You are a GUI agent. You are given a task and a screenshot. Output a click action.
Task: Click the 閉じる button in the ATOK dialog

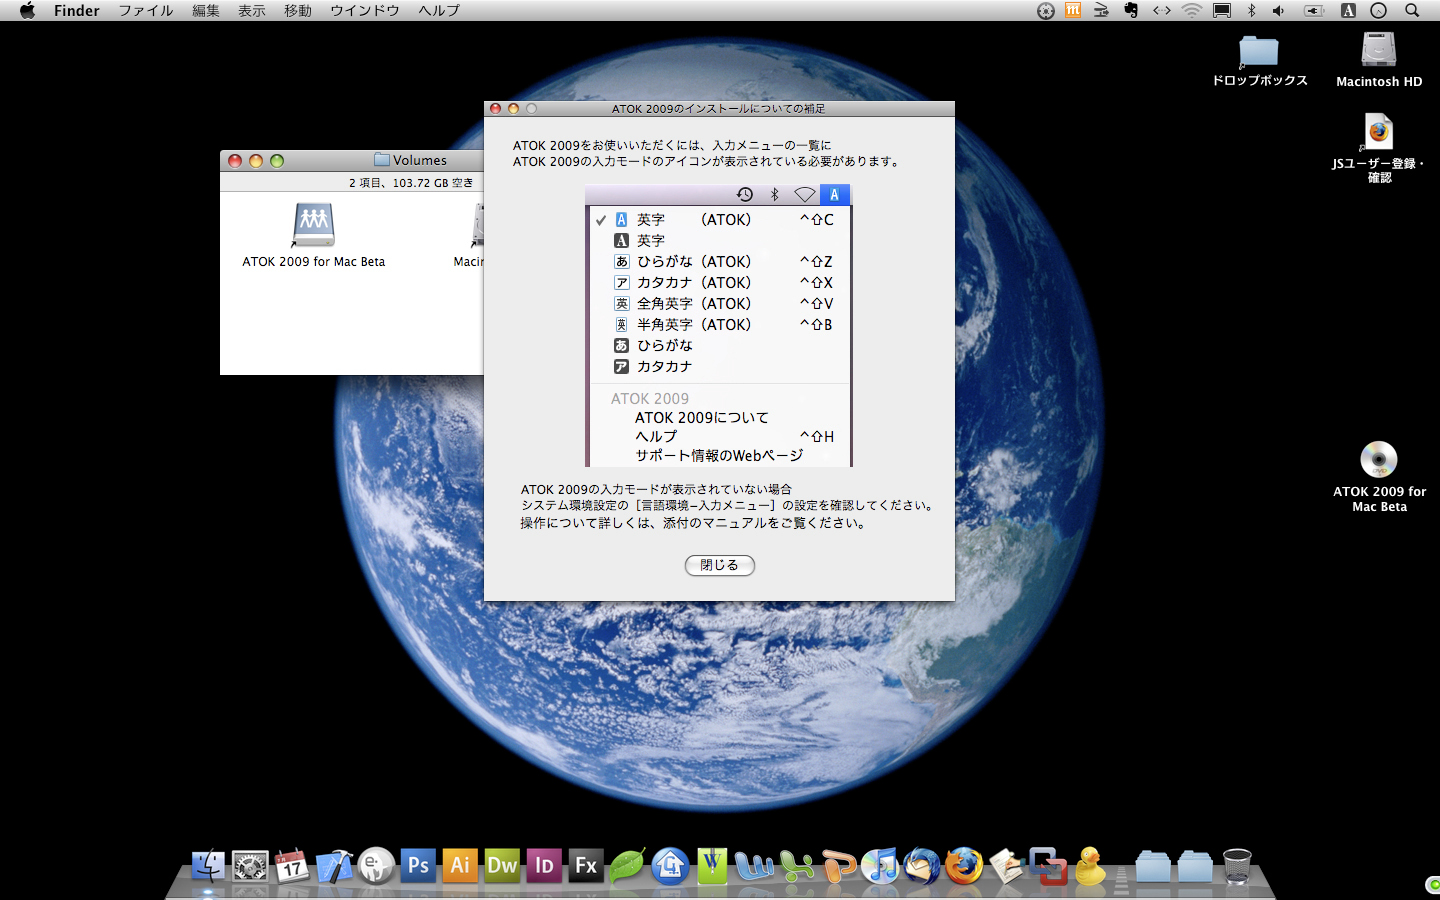[x=719, y=565]
